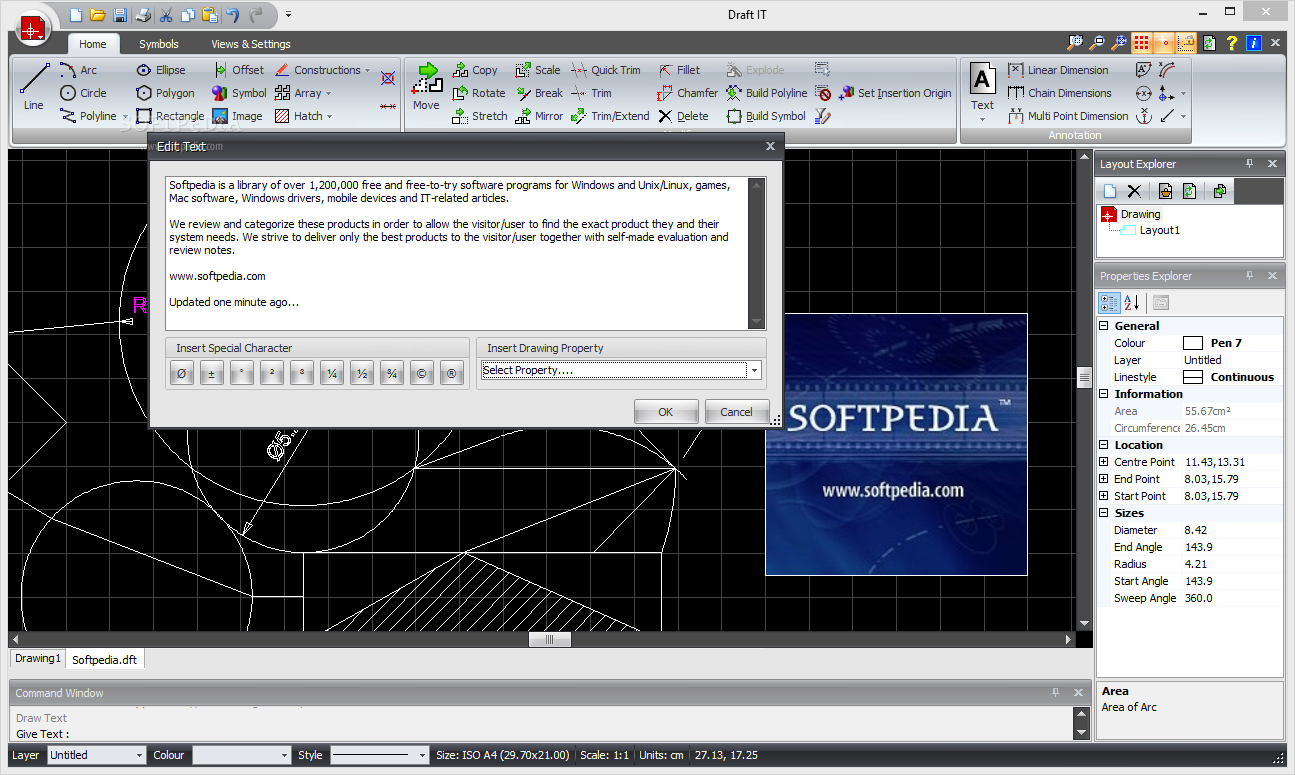Image resolution: width=1295 pixels, height=775 pixels.
Task: Click inside the Edit Text text area
Action: (x=457, y=254)
